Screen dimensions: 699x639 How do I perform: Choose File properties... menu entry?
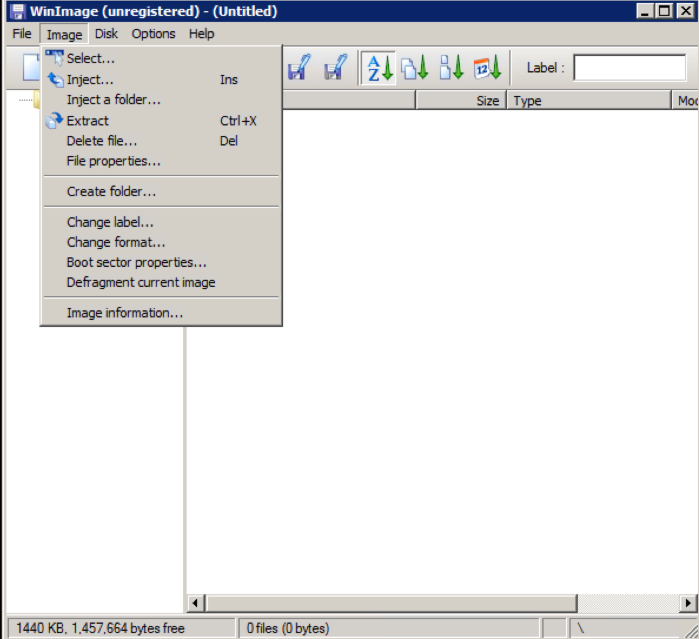[161, 161]
